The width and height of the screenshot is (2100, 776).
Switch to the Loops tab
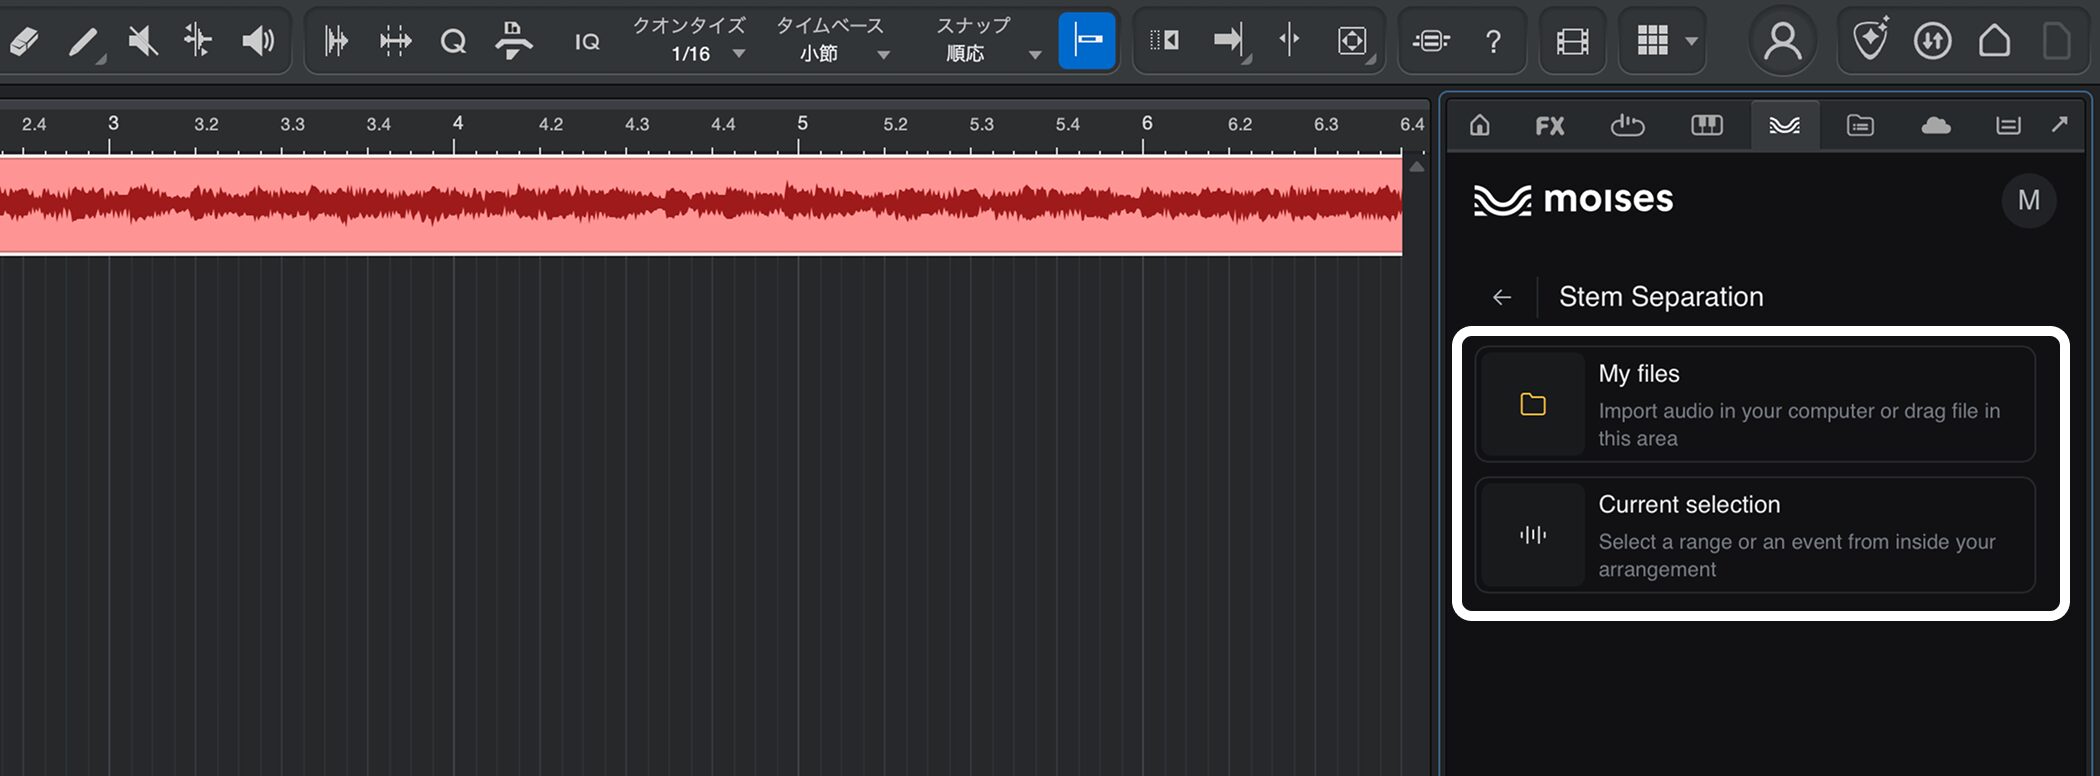tap(1627, 125)
